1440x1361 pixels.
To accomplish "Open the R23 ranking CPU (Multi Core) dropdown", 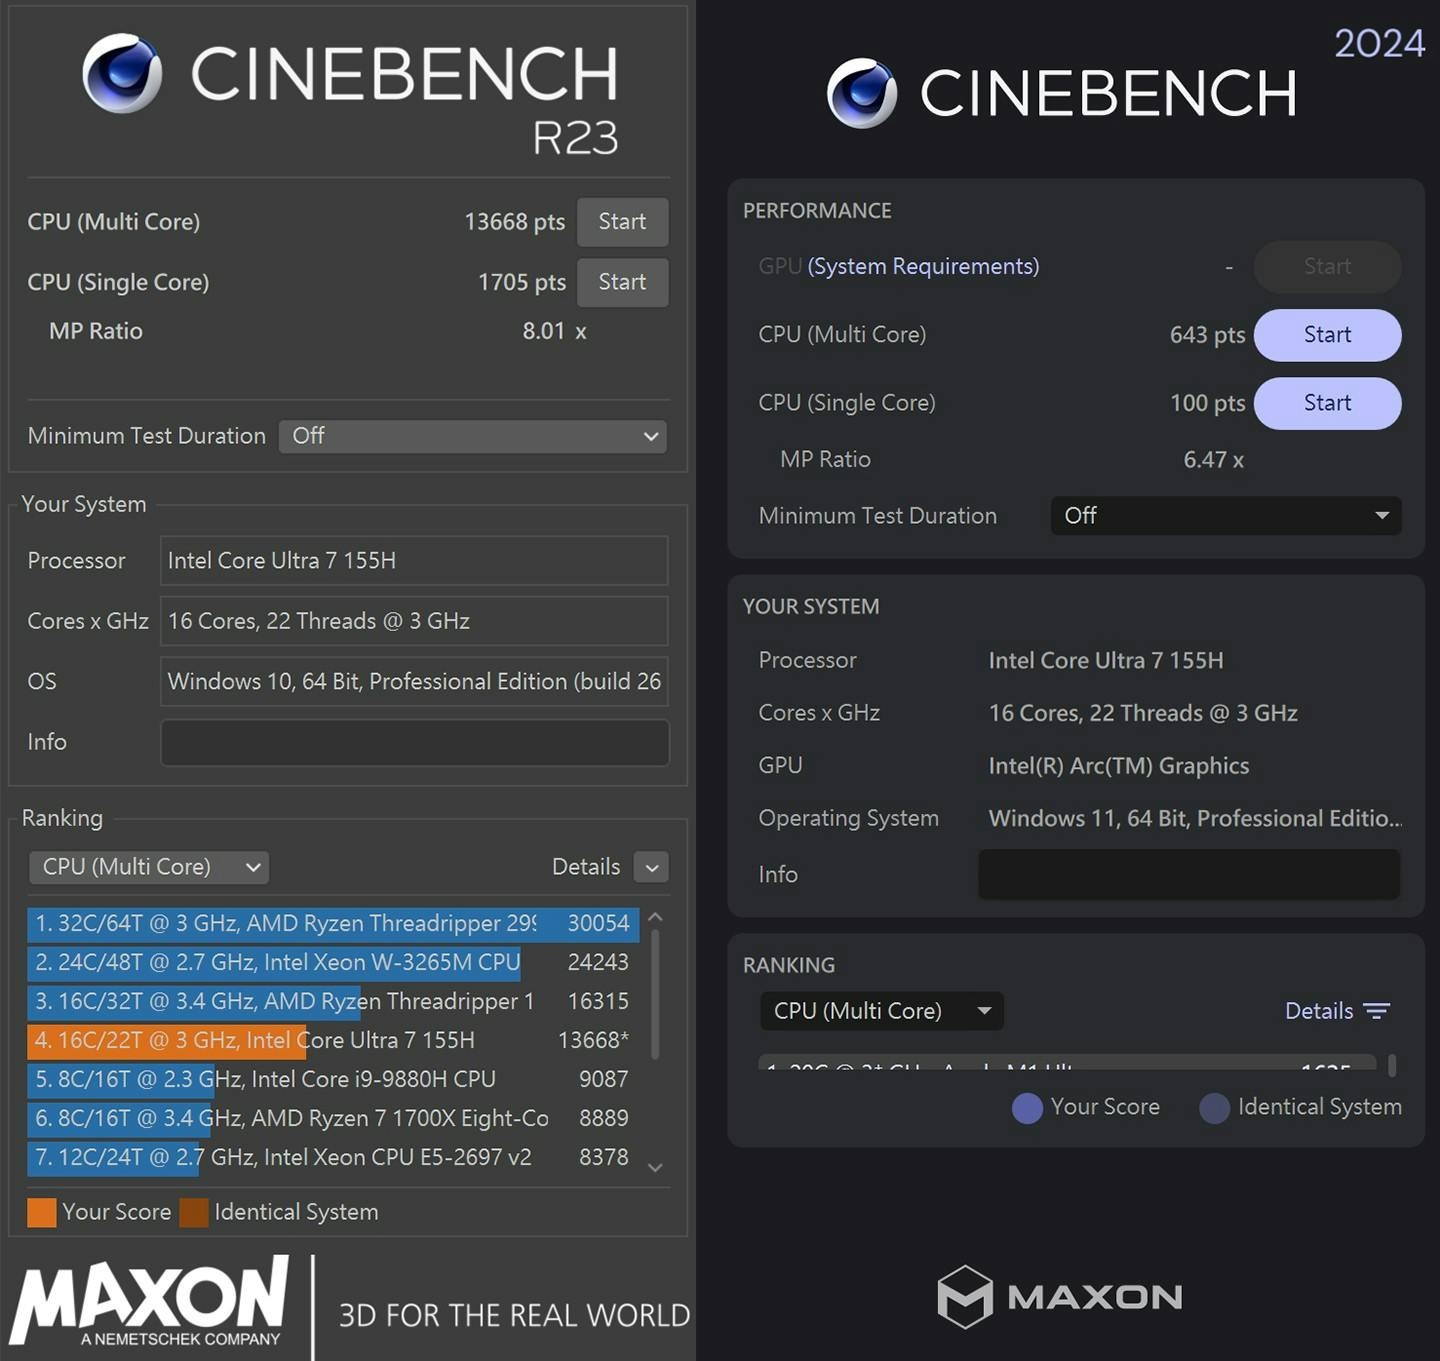I will (150, 867).
